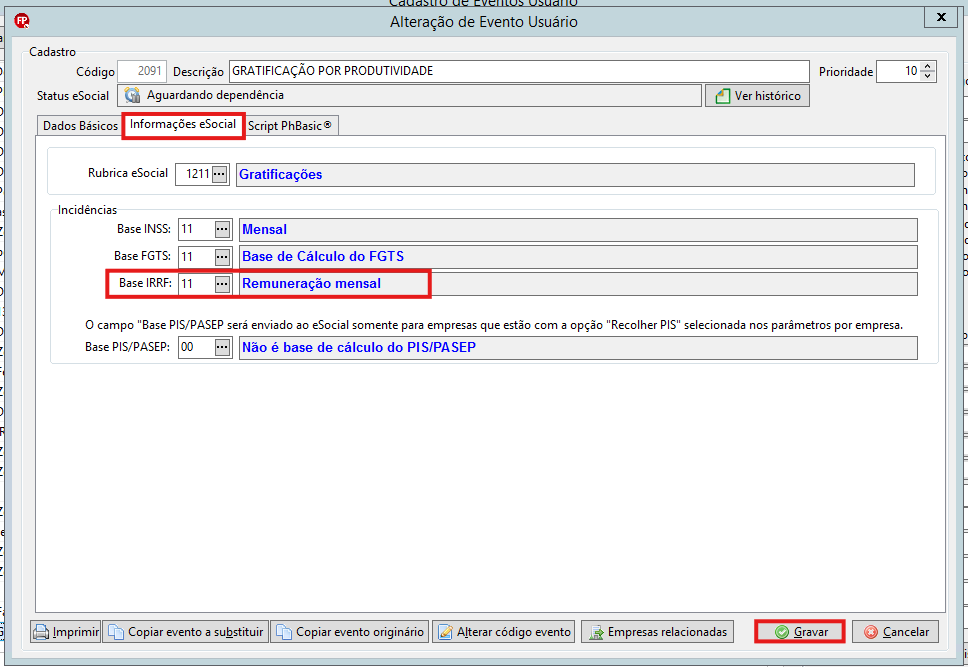This screenshot has height=667, width=968.
Task: Click the green check icon on Gravar
Action: point(782,632)
